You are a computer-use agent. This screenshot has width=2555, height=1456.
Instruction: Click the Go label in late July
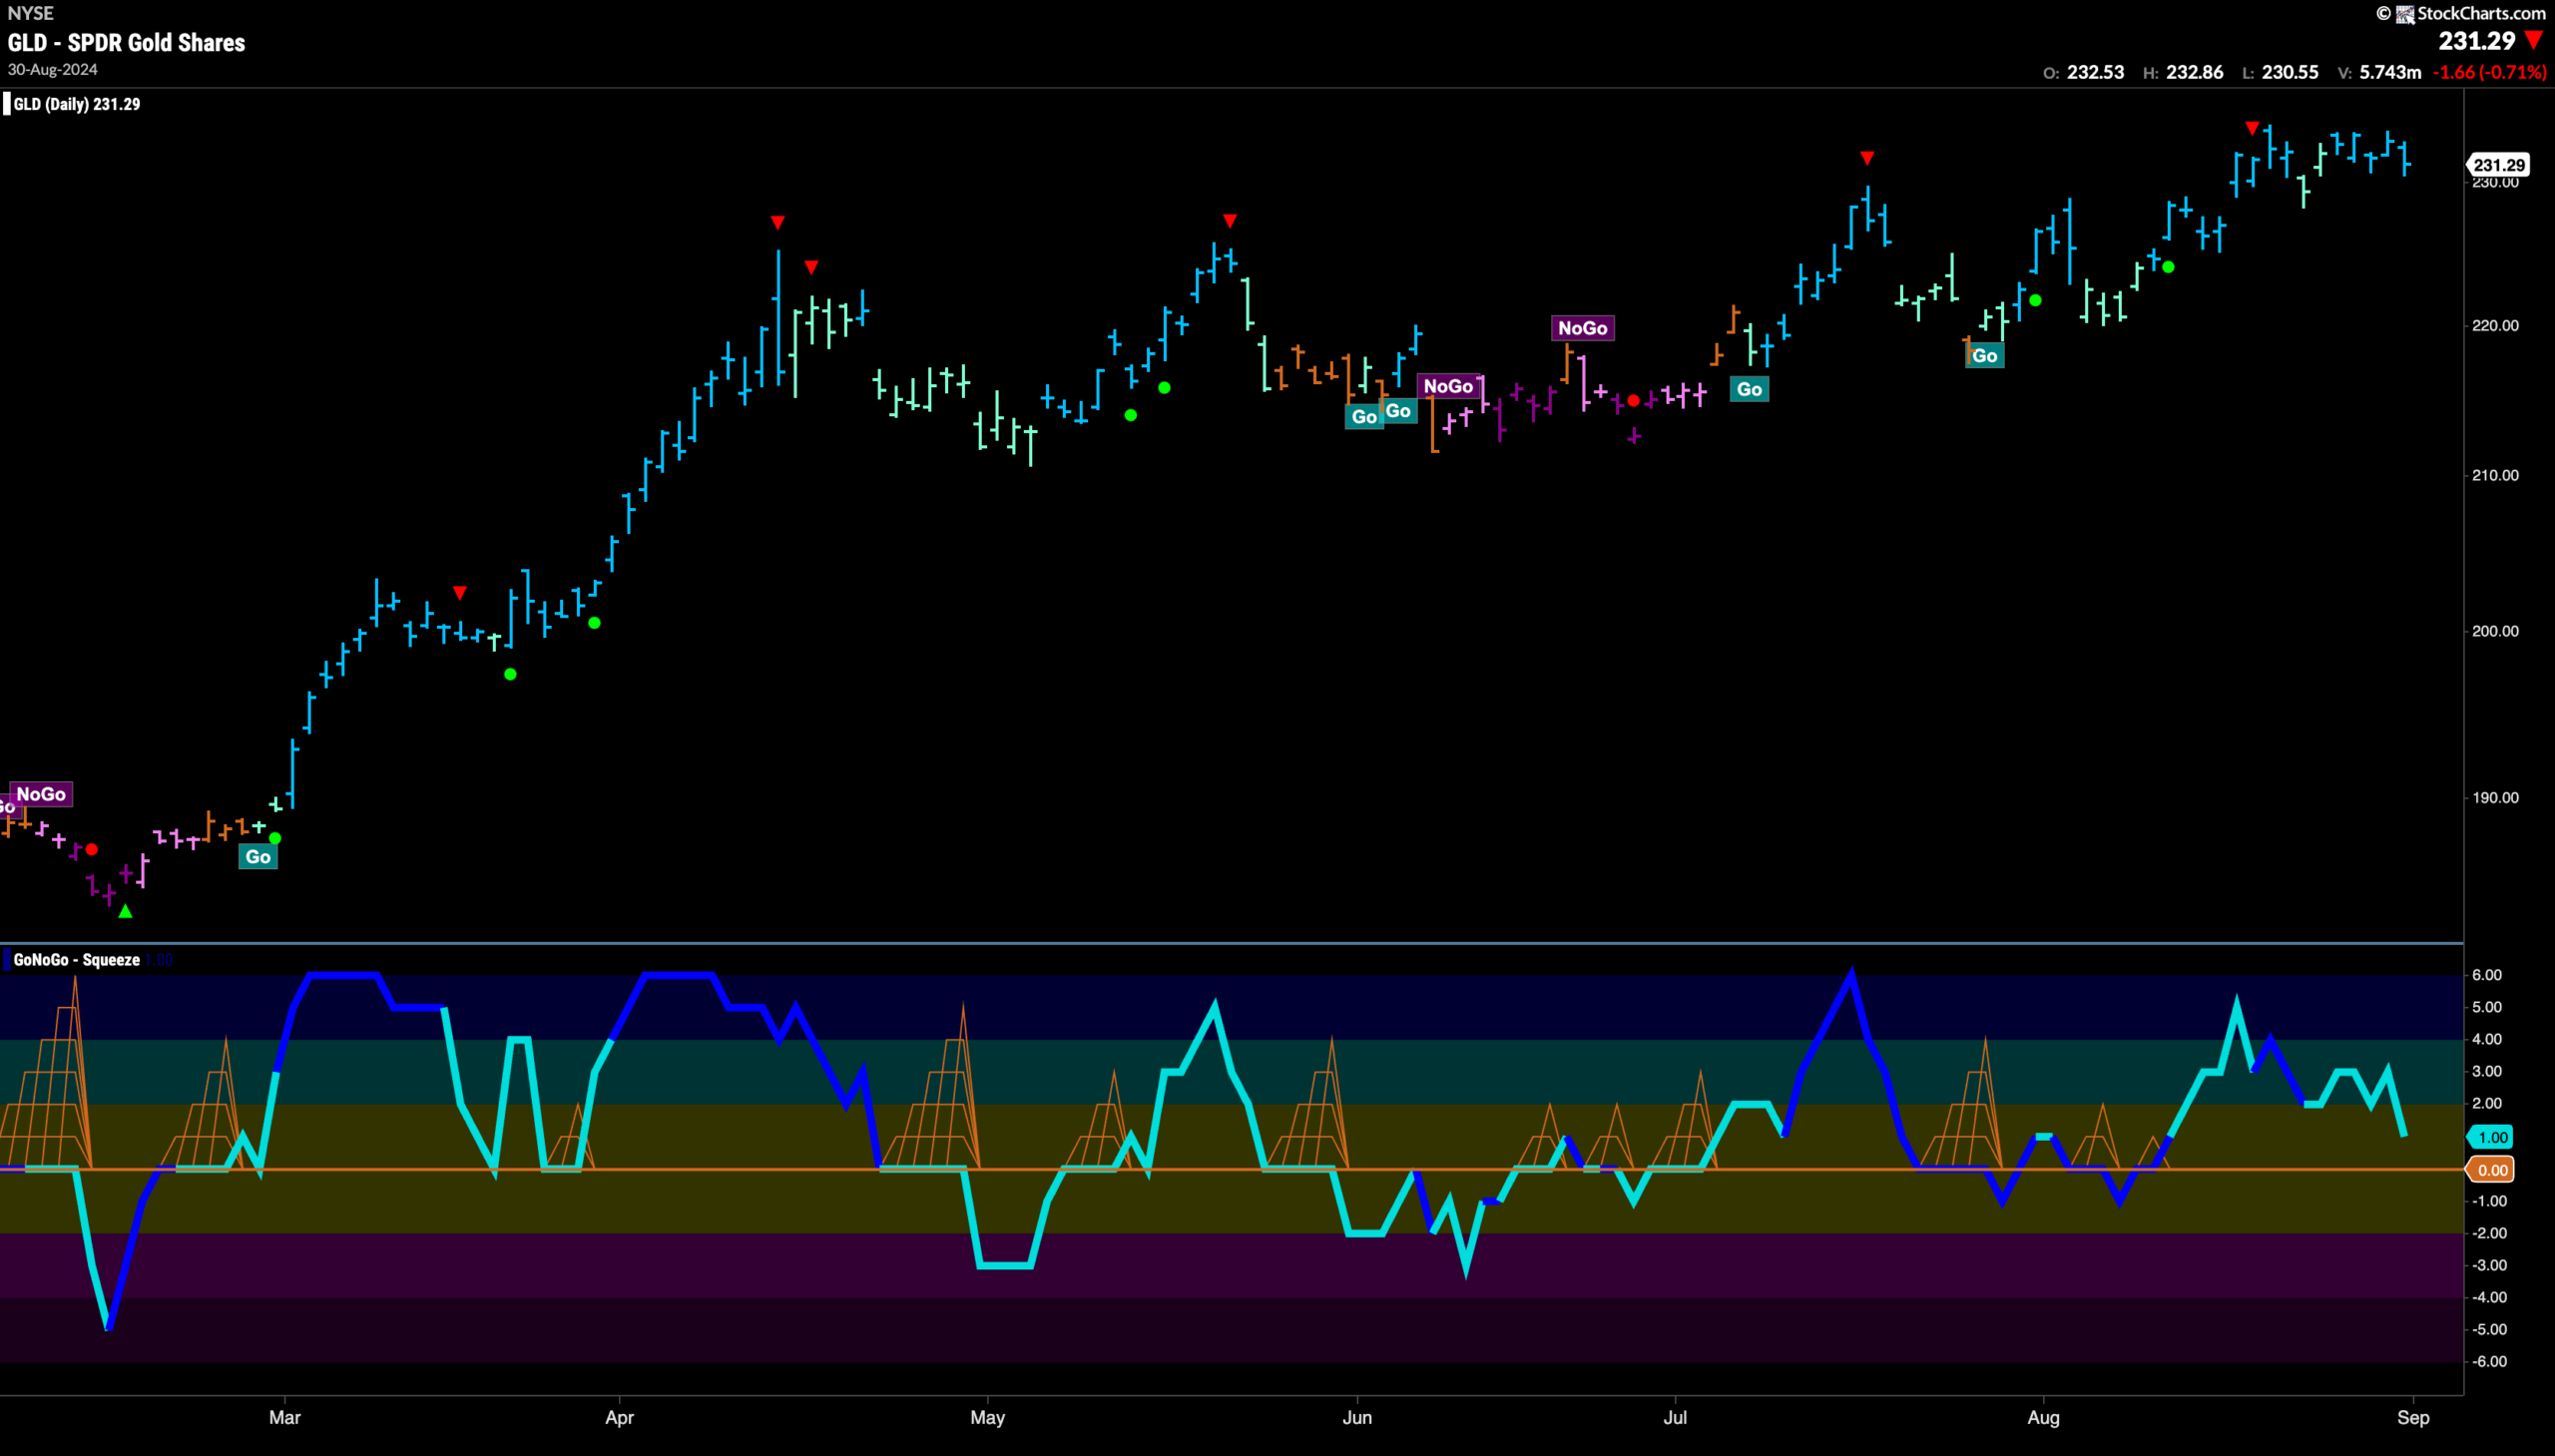click(x=1985, y=356)
